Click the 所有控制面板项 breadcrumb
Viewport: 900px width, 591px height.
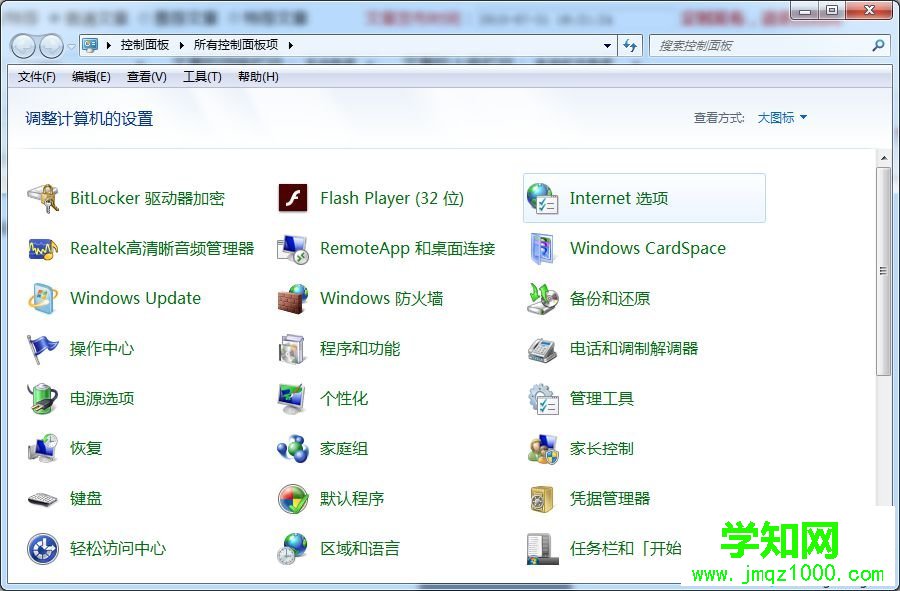(236, 45)
